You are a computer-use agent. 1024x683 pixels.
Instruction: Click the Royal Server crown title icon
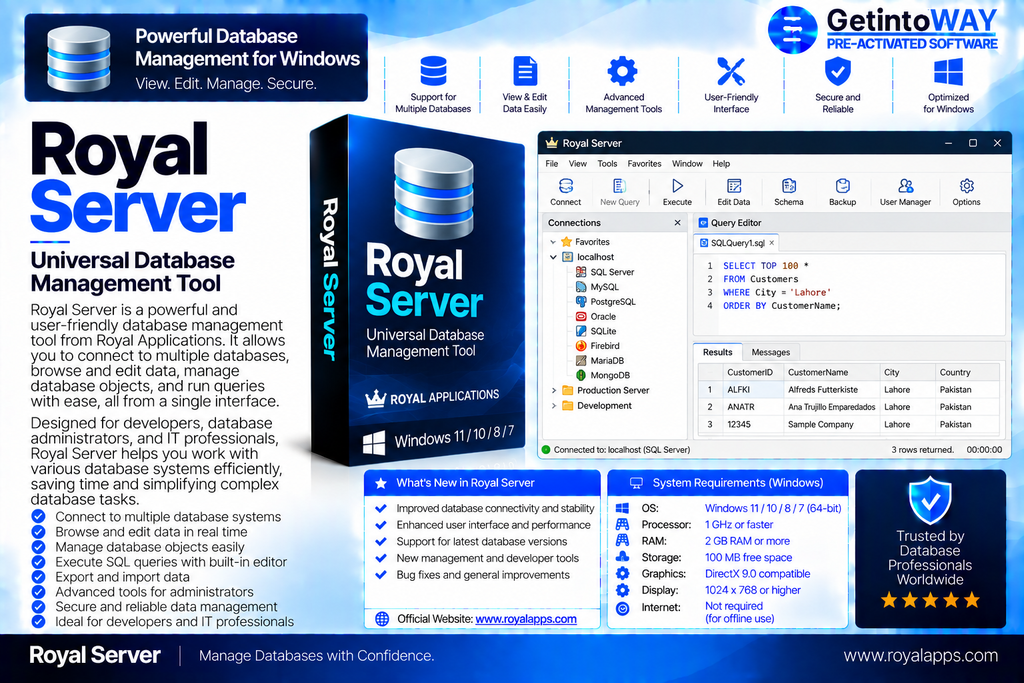(x=552, y=143)
